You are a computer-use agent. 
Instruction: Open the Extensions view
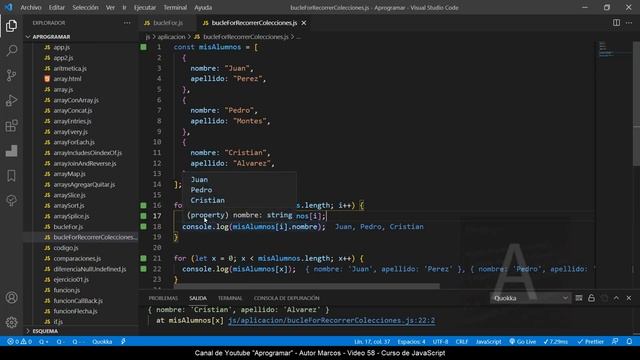[11, 126]
